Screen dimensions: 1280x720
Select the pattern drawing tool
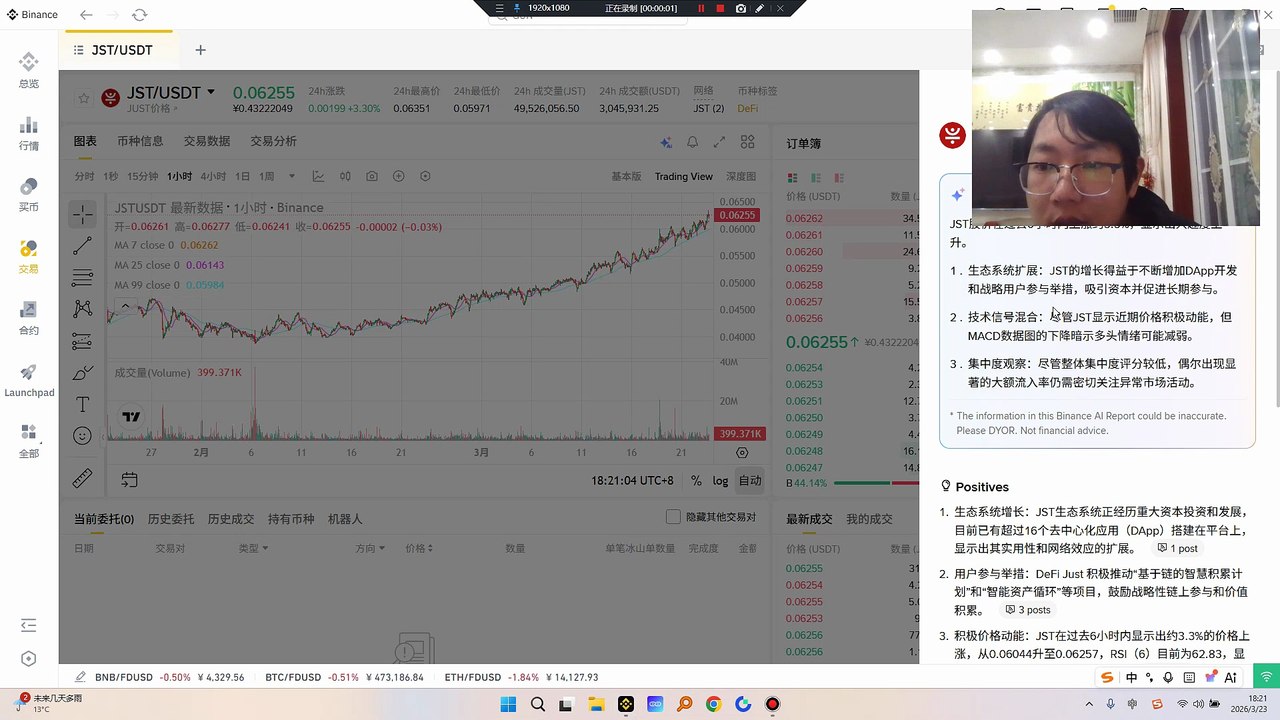(x=83, y=309)
